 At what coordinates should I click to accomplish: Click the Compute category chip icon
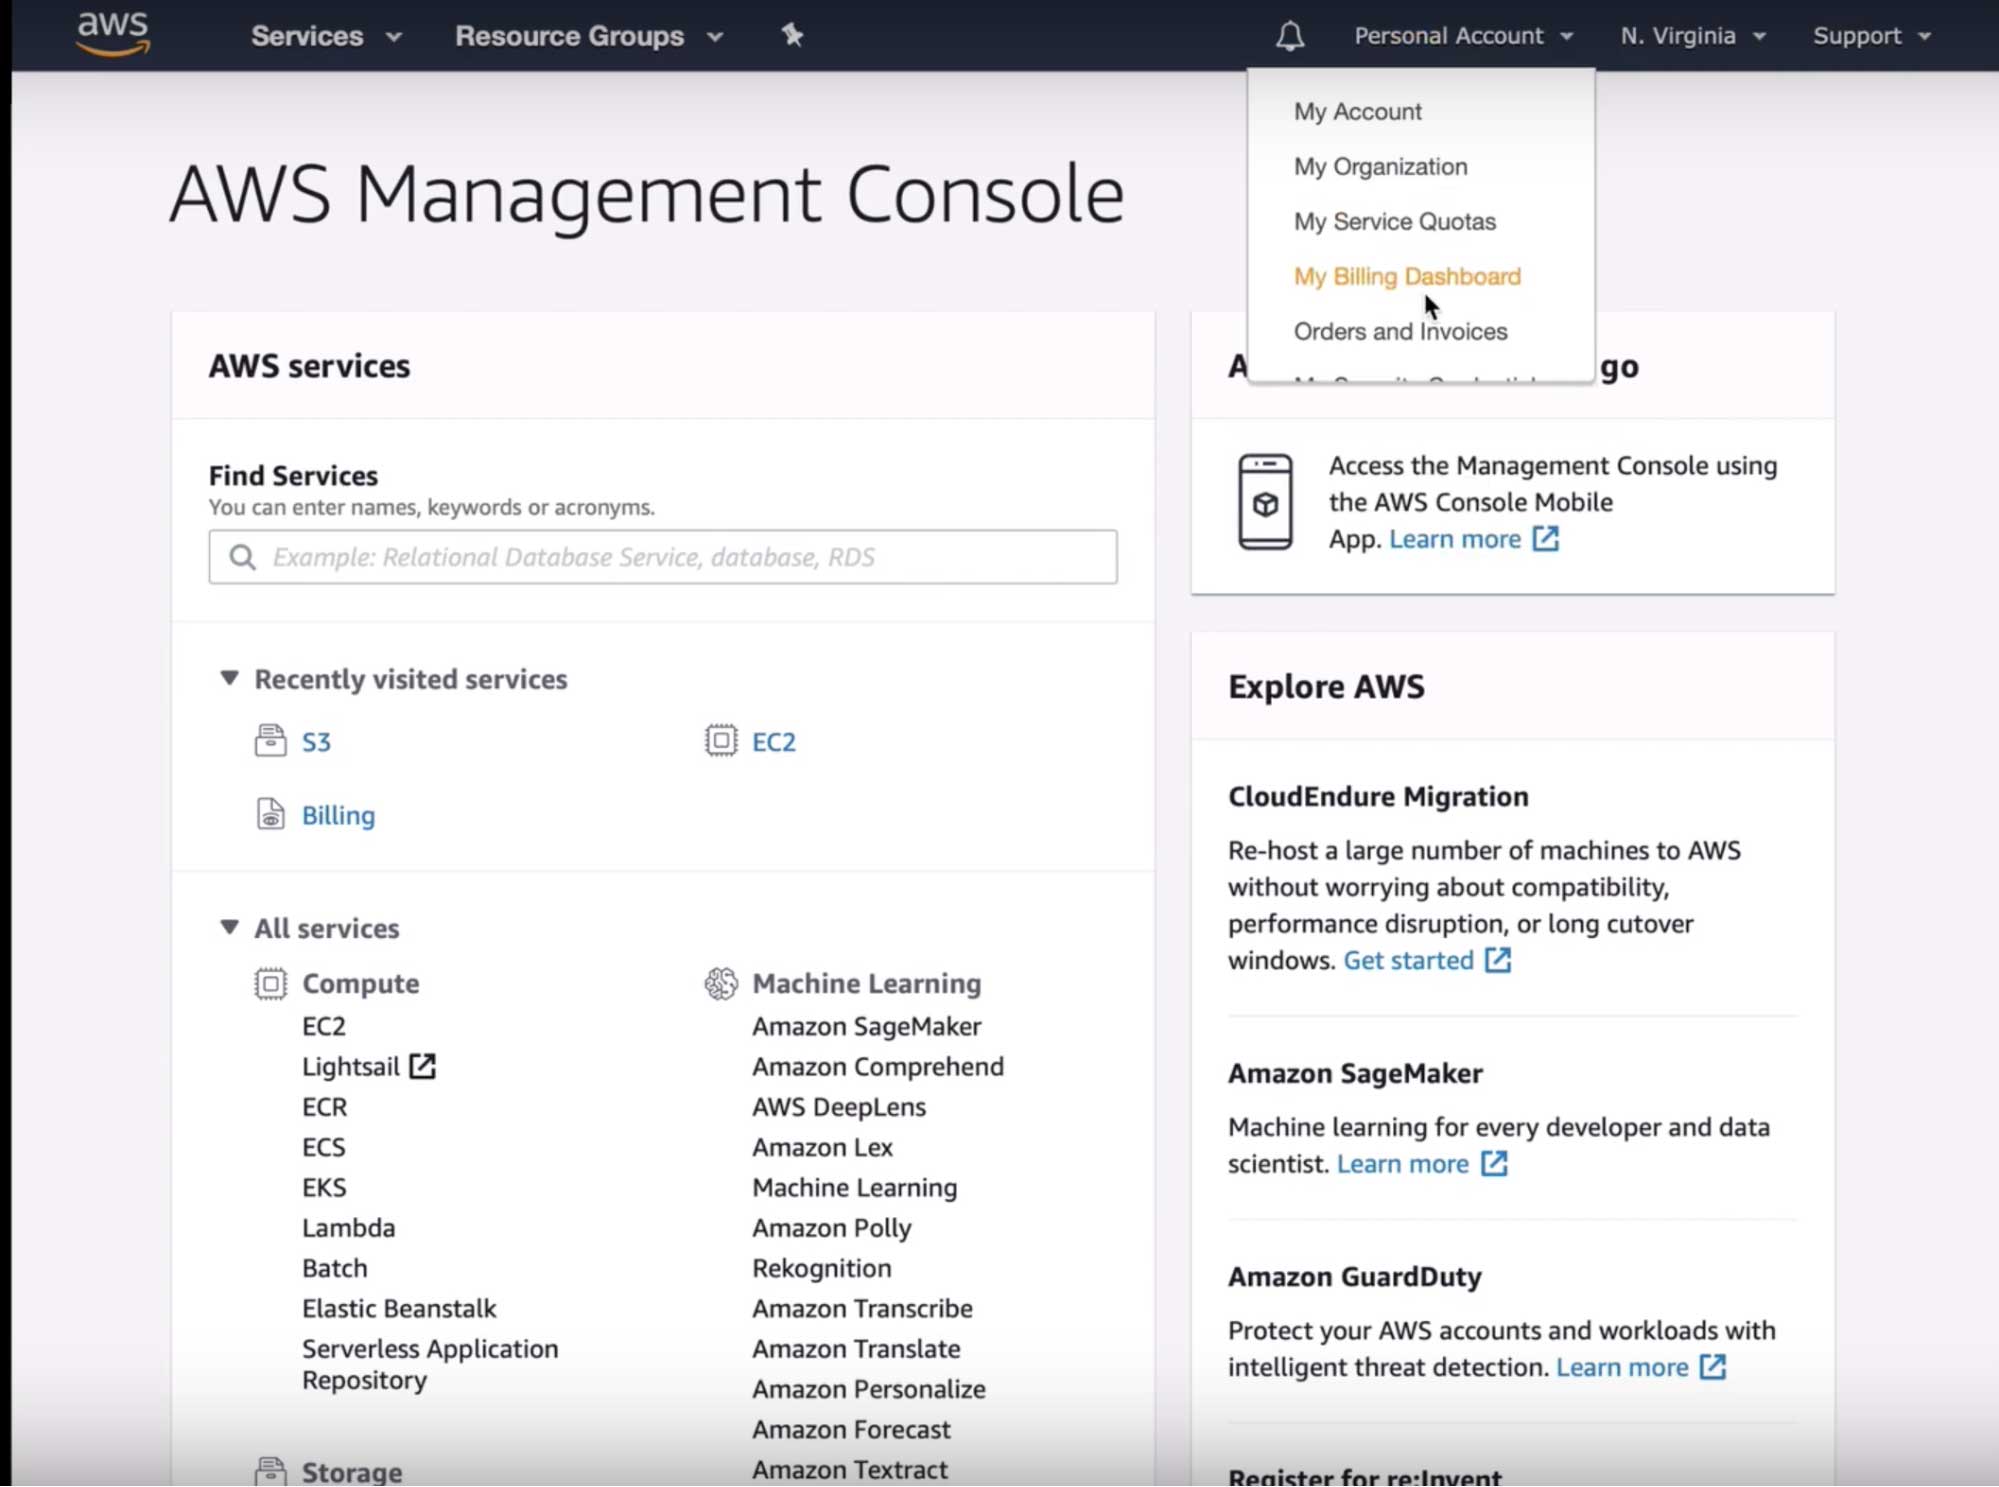point(270,983)
